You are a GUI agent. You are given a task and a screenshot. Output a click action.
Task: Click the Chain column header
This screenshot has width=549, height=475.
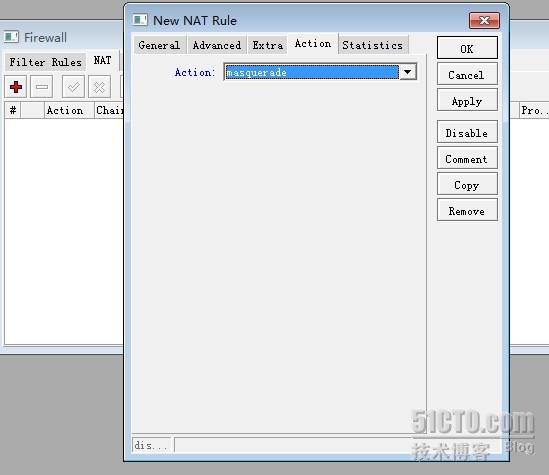109,110
